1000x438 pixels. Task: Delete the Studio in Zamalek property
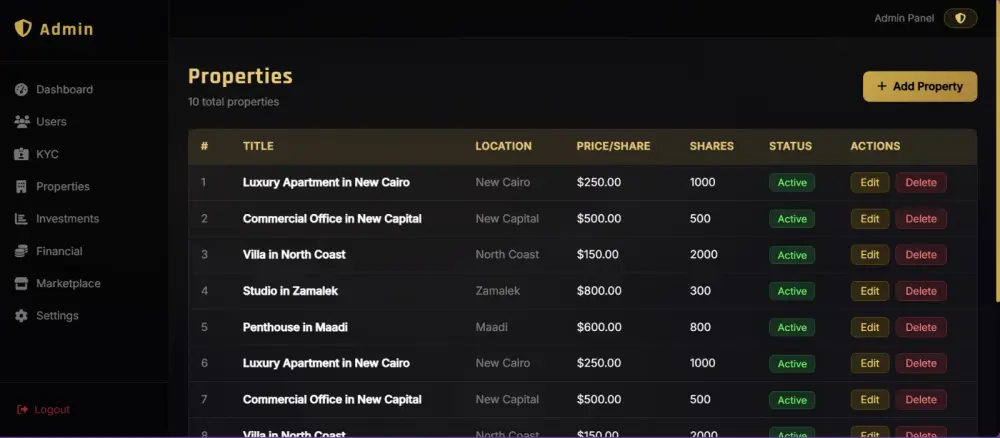(x=921, y=291)
